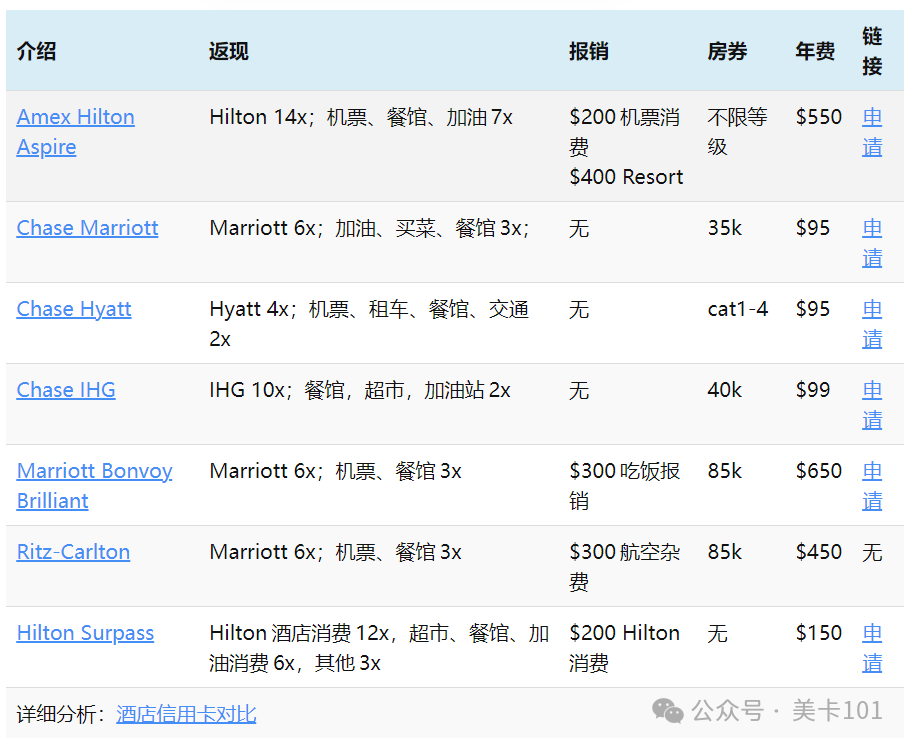Click 申请 link in Chase Marriott row
This screenshot has height=746, width=911.
click(872, 243)
